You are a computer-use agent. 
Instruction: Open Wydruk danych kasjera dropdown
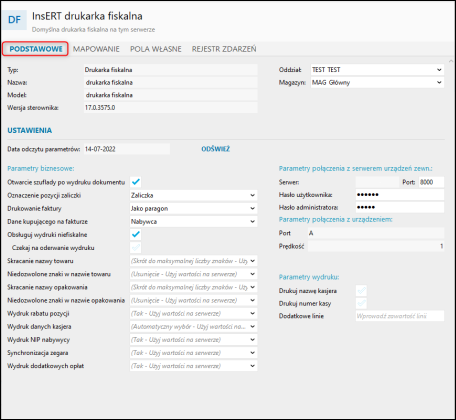pos(193,327)
